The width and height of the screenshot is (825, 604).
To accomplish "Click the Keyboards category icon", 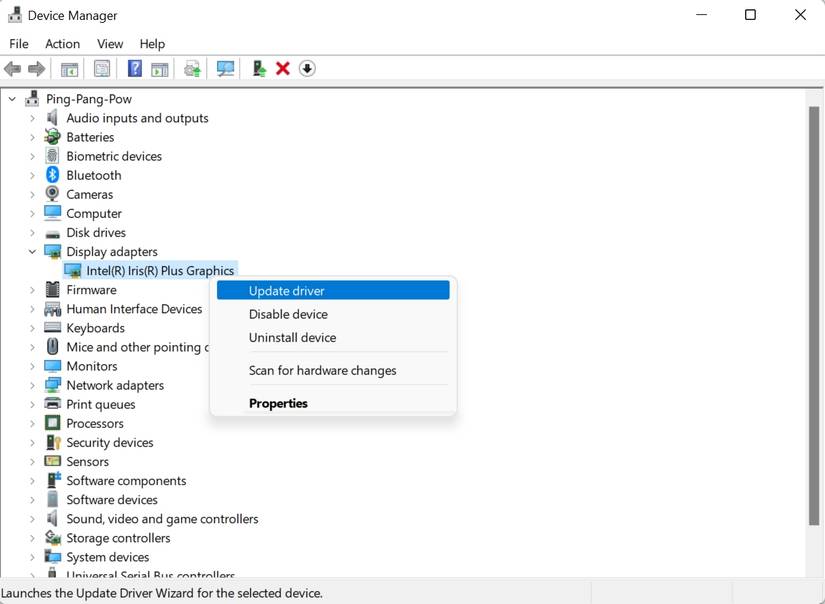I will (53, 327).
